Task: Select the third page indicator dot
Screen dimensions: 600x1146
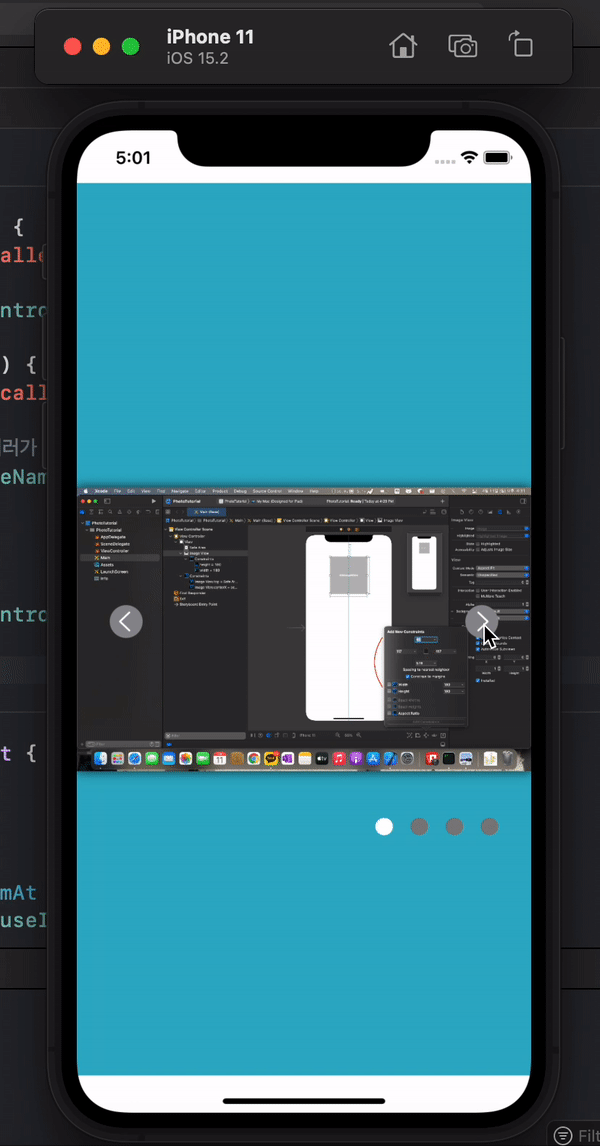Action: (x=455, y=827)
